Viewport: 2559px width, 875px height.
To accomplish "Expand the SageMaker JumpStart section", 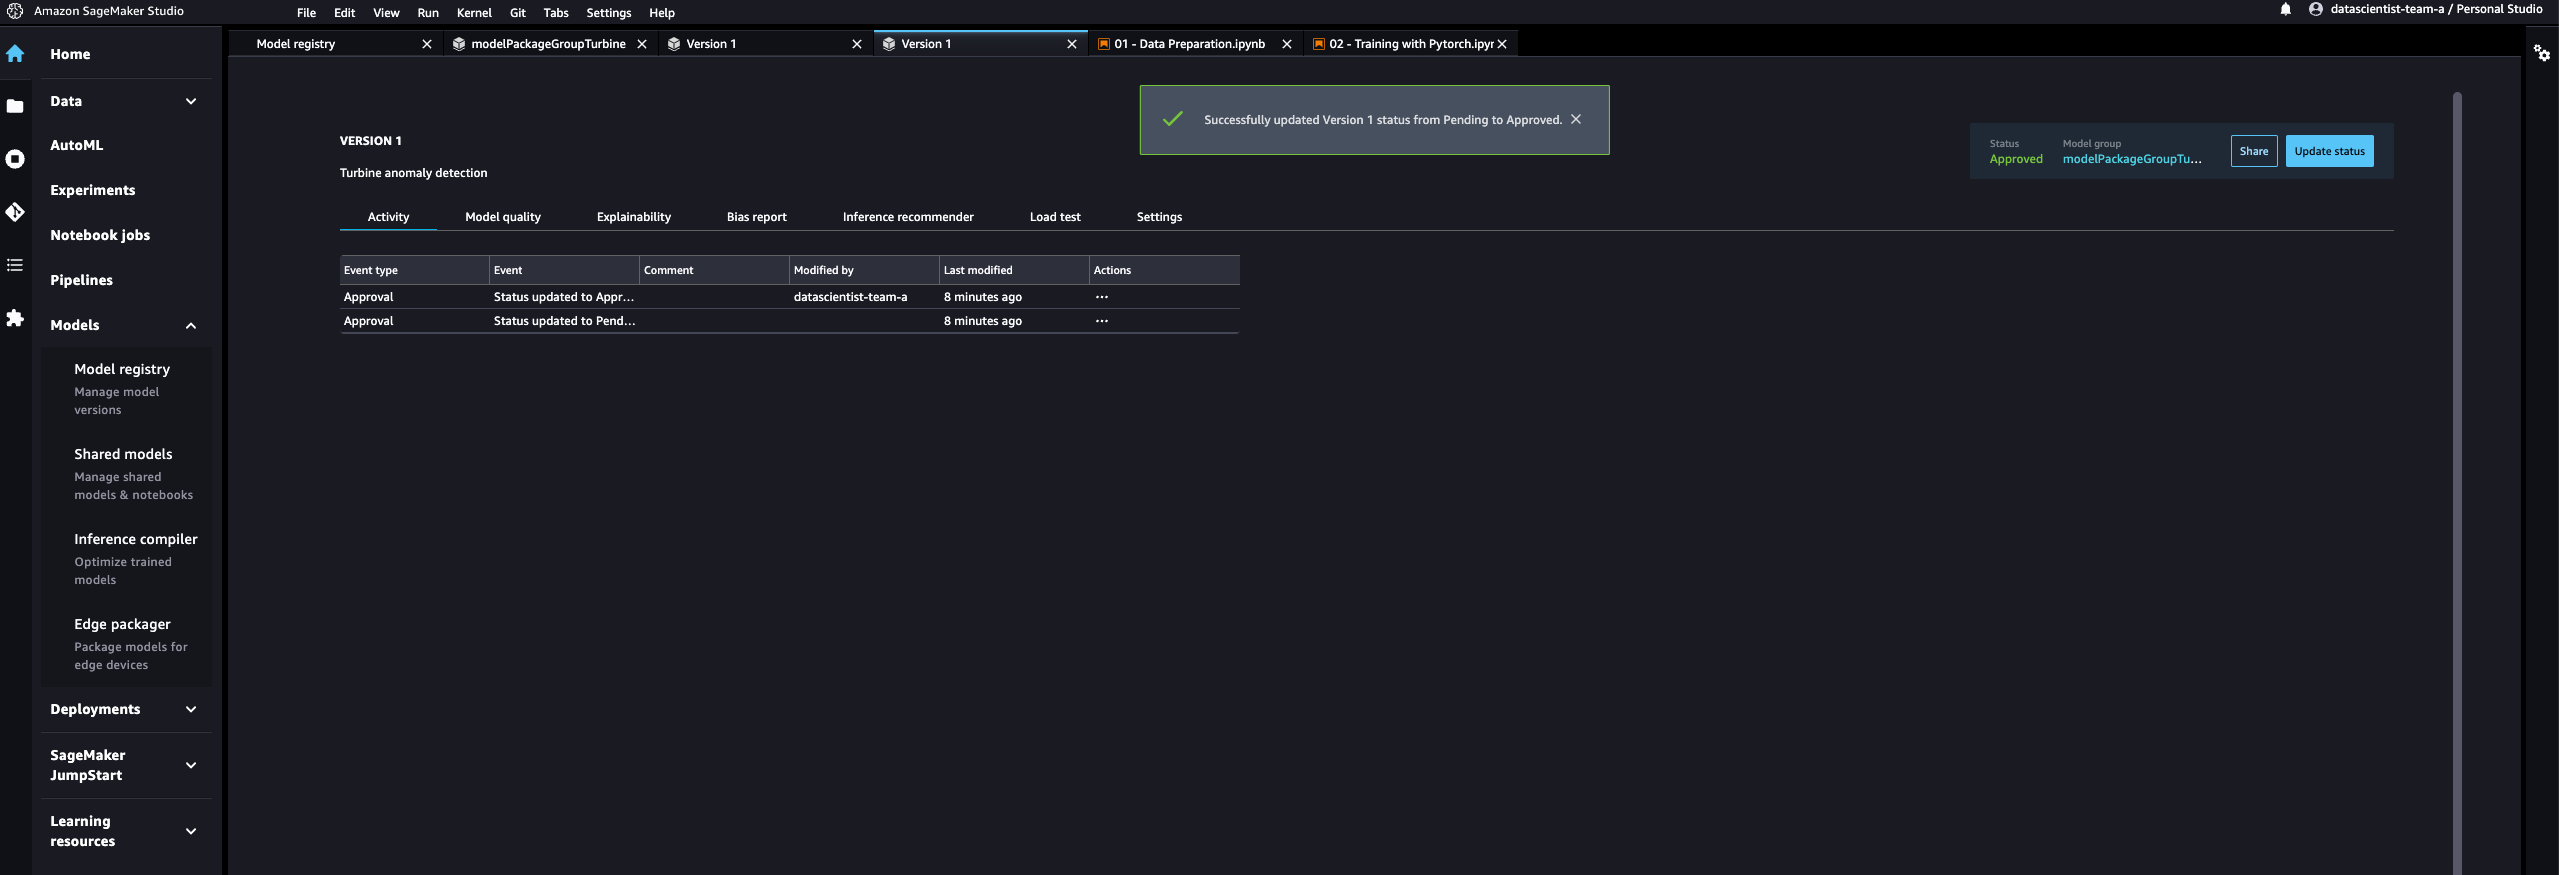I will tap(191, 765).
